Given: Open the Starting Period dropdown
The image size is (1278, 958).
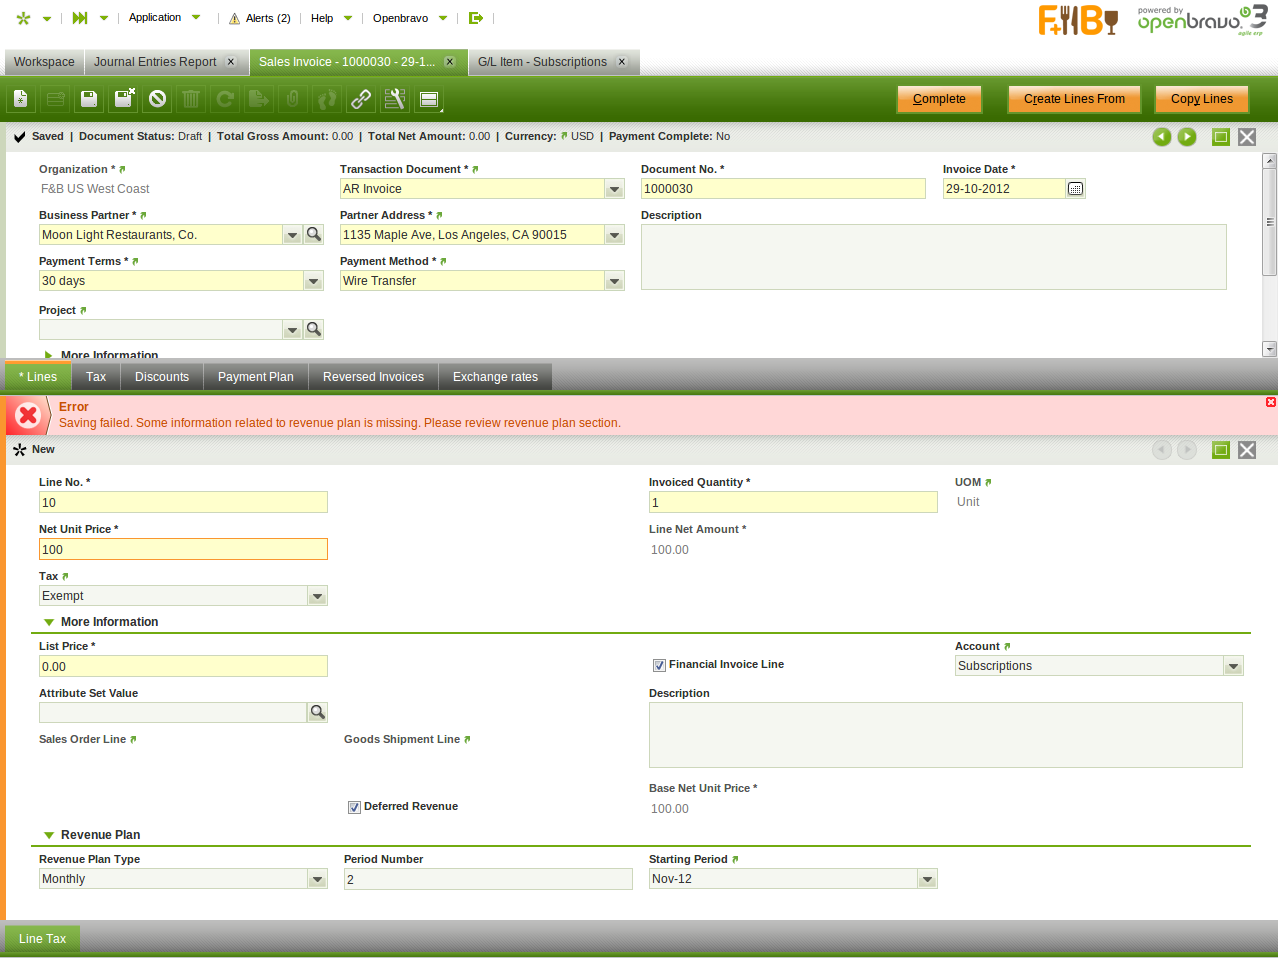Looking at the screenshot, I should (x=927, y=879).
